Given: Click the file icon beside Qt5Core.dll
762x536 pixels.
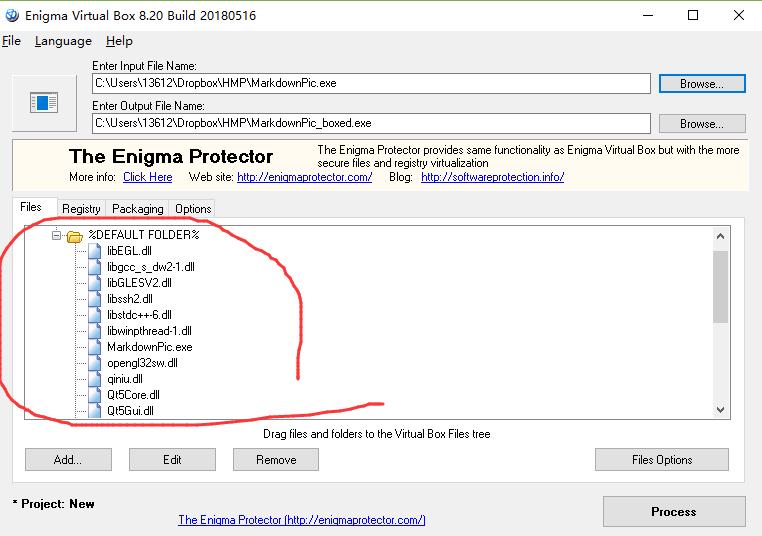Looking at the screenshot, I should (95, 396).
